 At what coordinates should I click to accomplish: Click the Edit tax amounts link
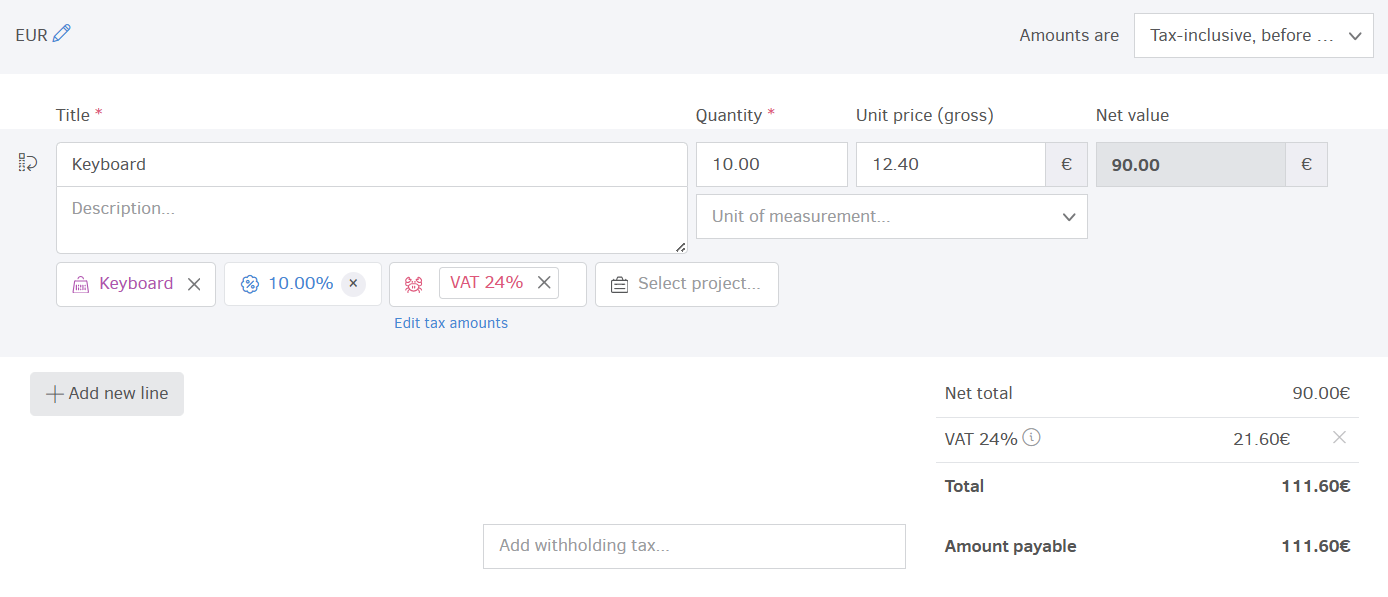tap(451, 322)
